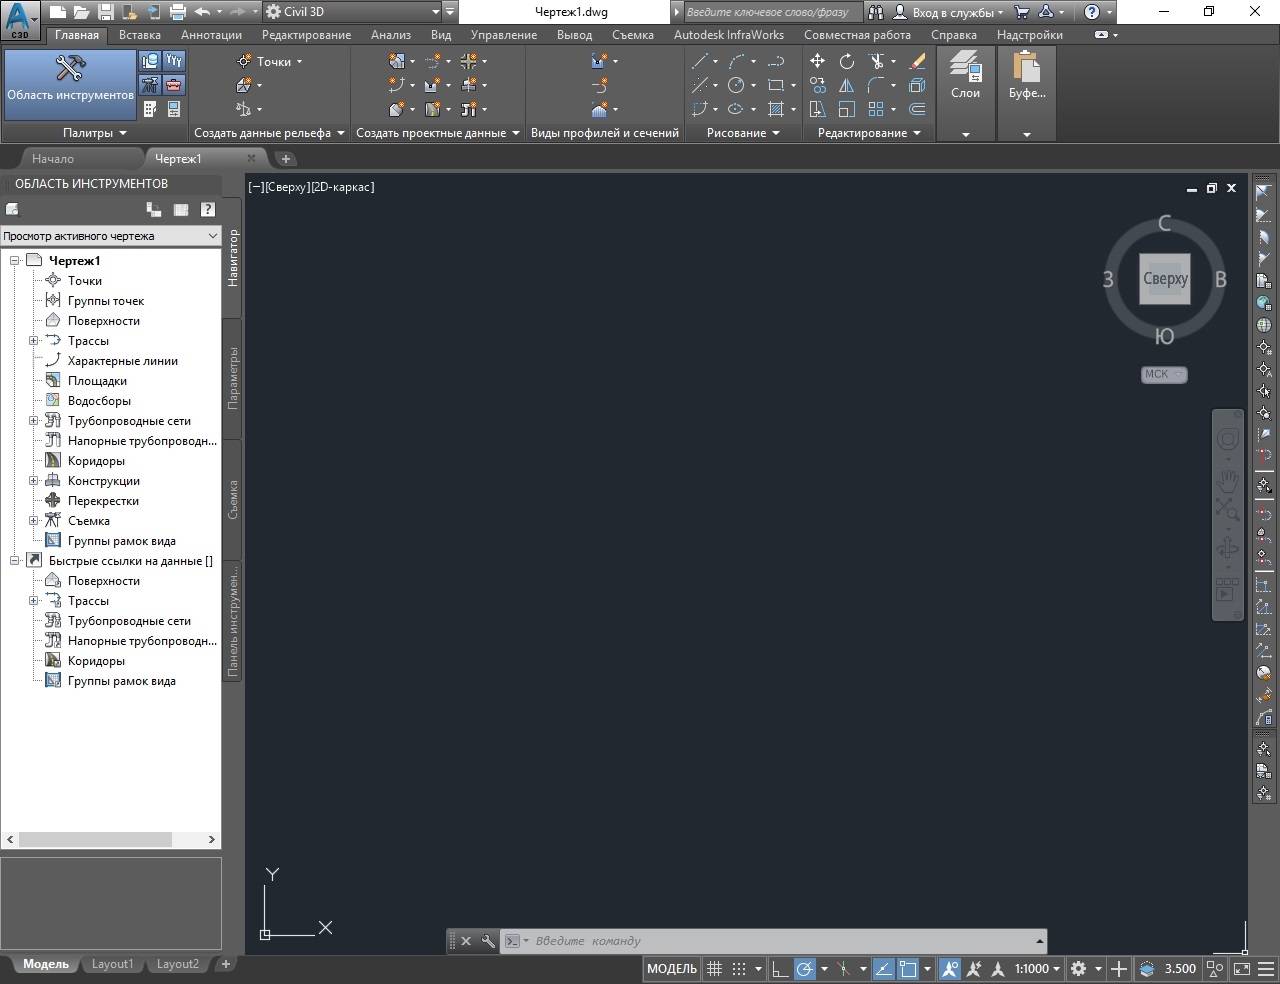Toggle snap mode dots icon
Screen dimensions: 1280x984
(738, 968)
